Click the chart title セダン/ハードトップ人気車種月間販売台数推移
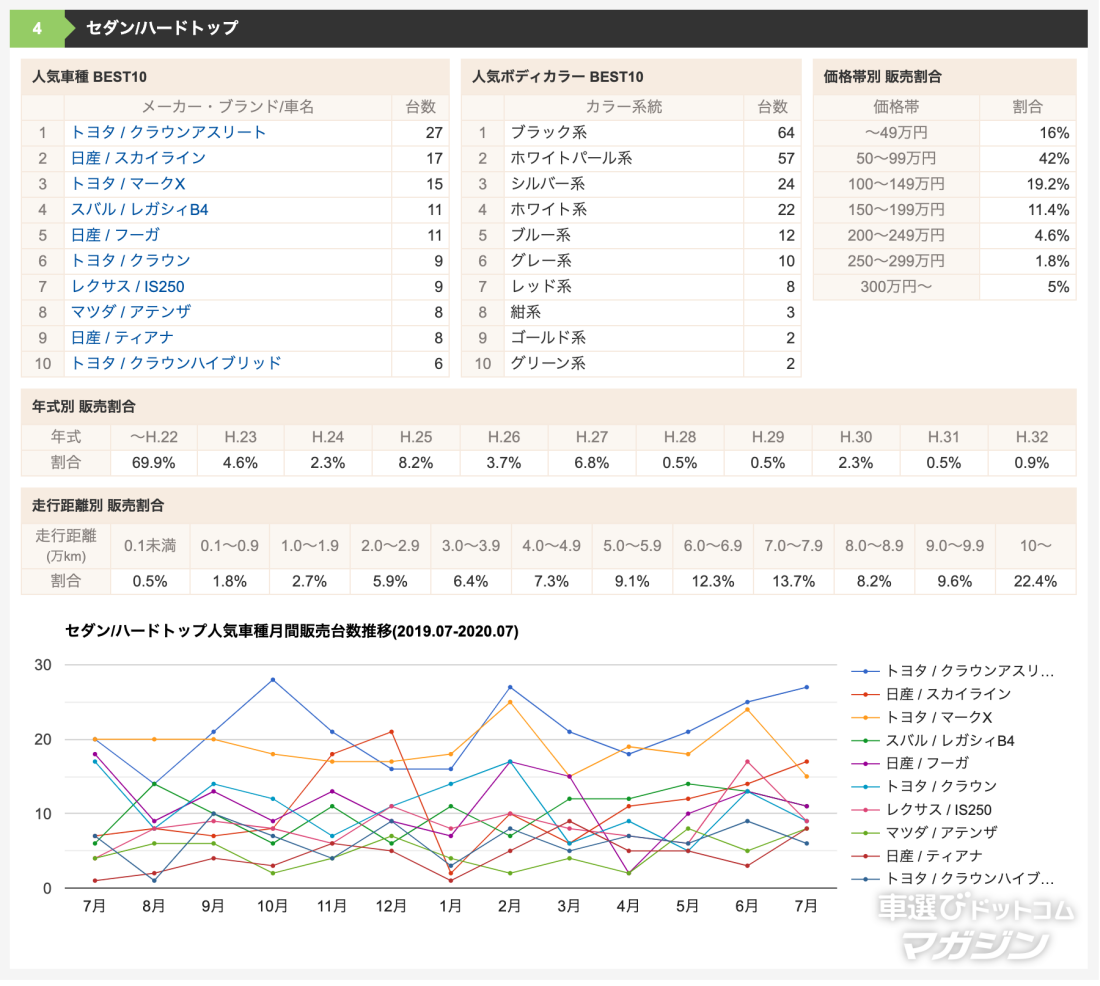The image size is (1100, 986). (x=292, y=631)
